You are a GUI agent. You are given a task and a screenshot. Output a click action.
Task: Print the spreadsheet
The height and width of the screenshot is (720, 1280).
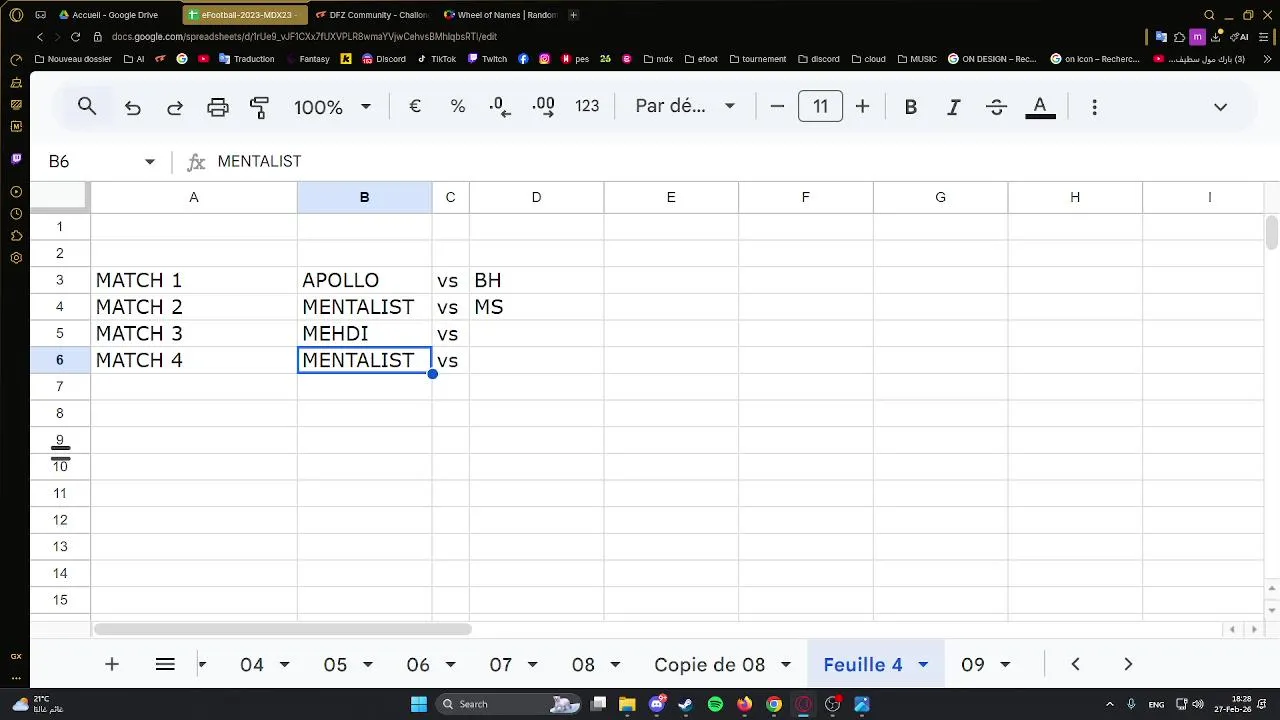(218, 107)
